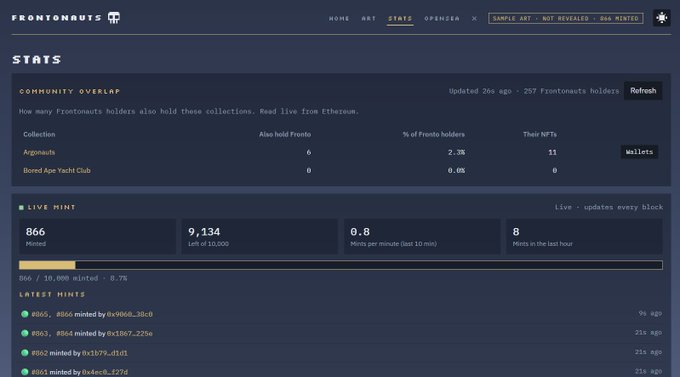Open minter address 0x1867…225e
Viewport: 680px width, 377px height.
pos(130,333)
